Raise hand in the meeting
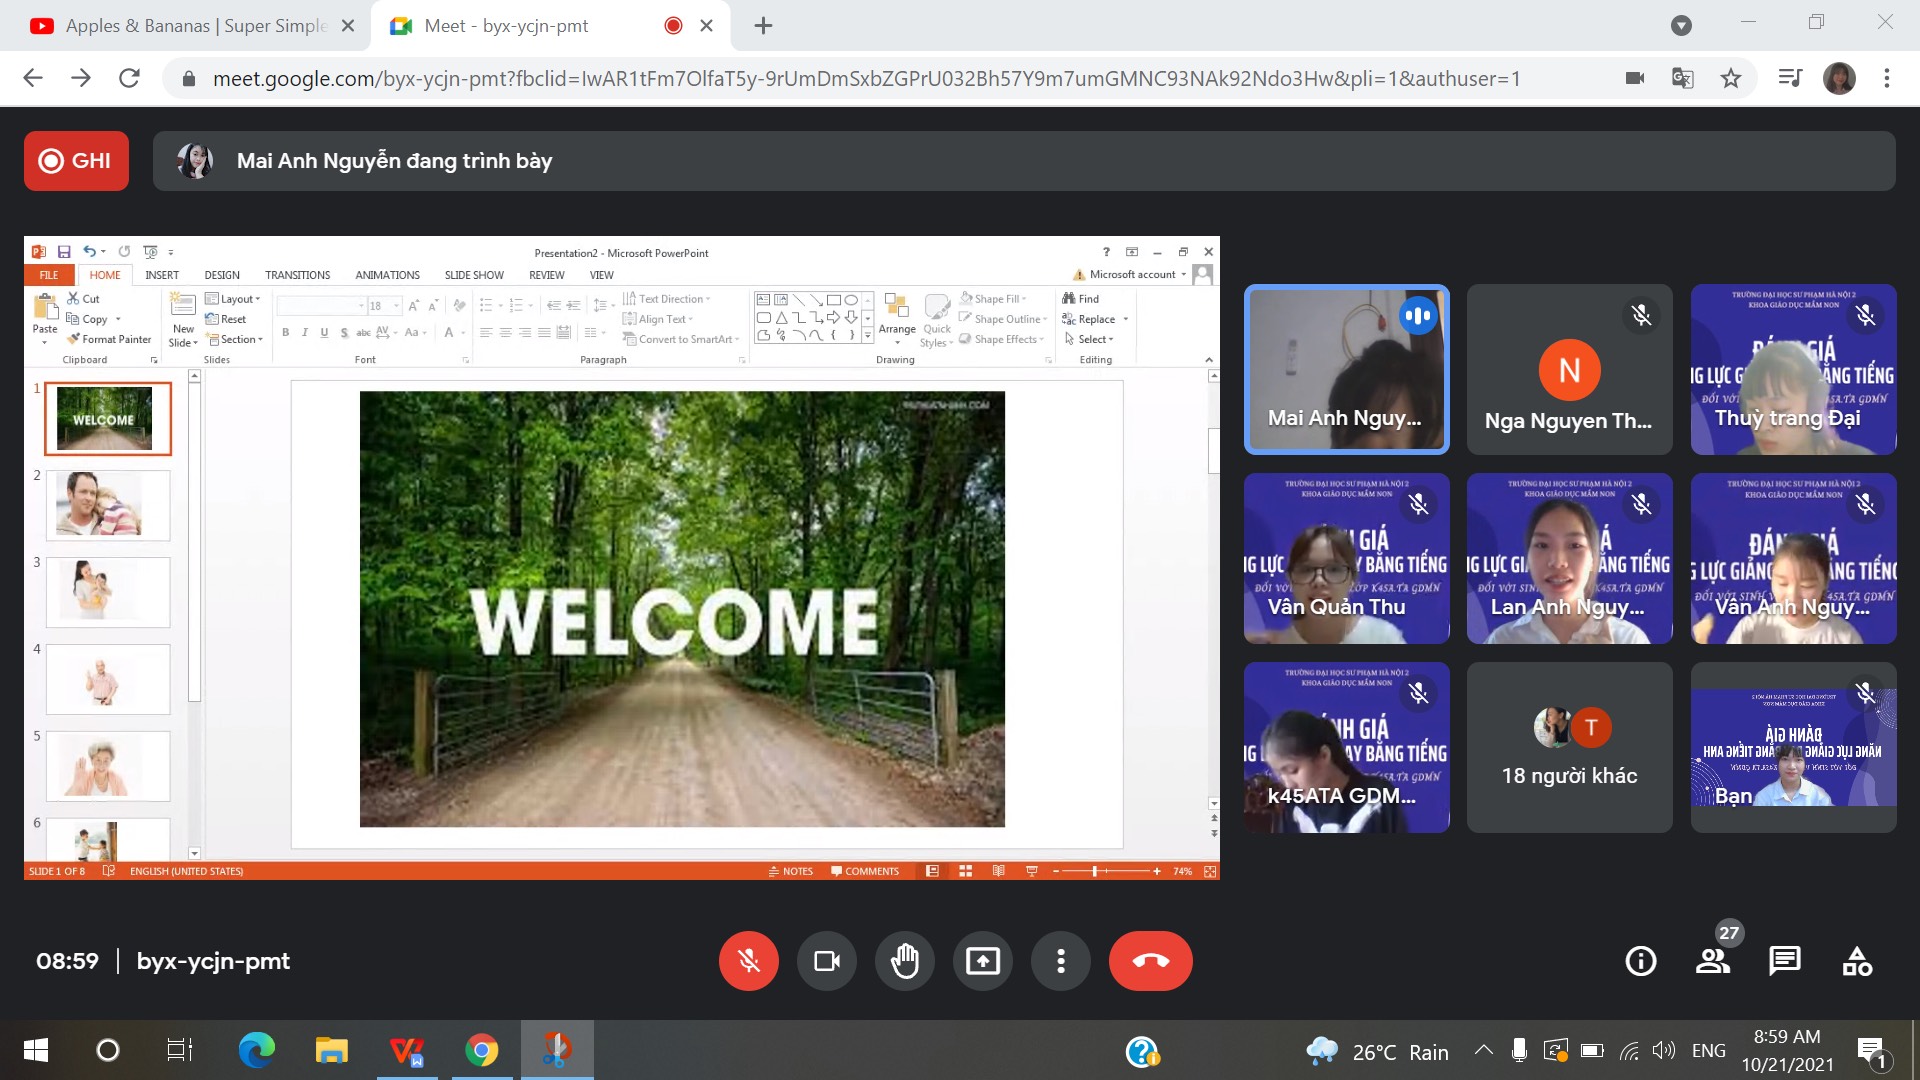Viewport: 1920px width, 1080px height. click(x=904, y=961)
